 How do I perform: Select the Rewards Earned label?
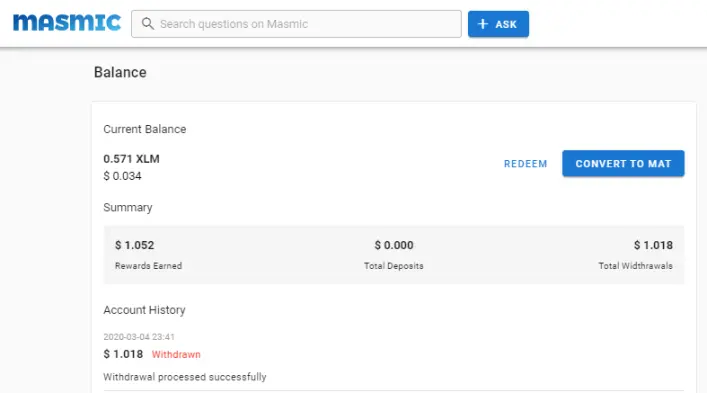tap(148, 266)
